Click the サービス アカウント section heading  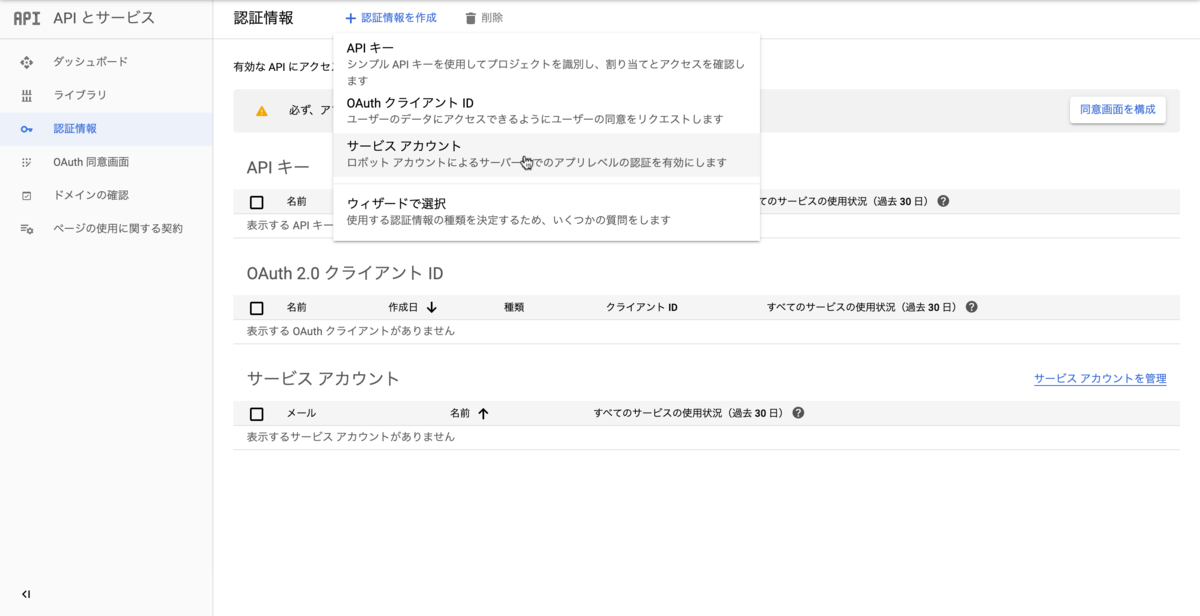(323, 379)
